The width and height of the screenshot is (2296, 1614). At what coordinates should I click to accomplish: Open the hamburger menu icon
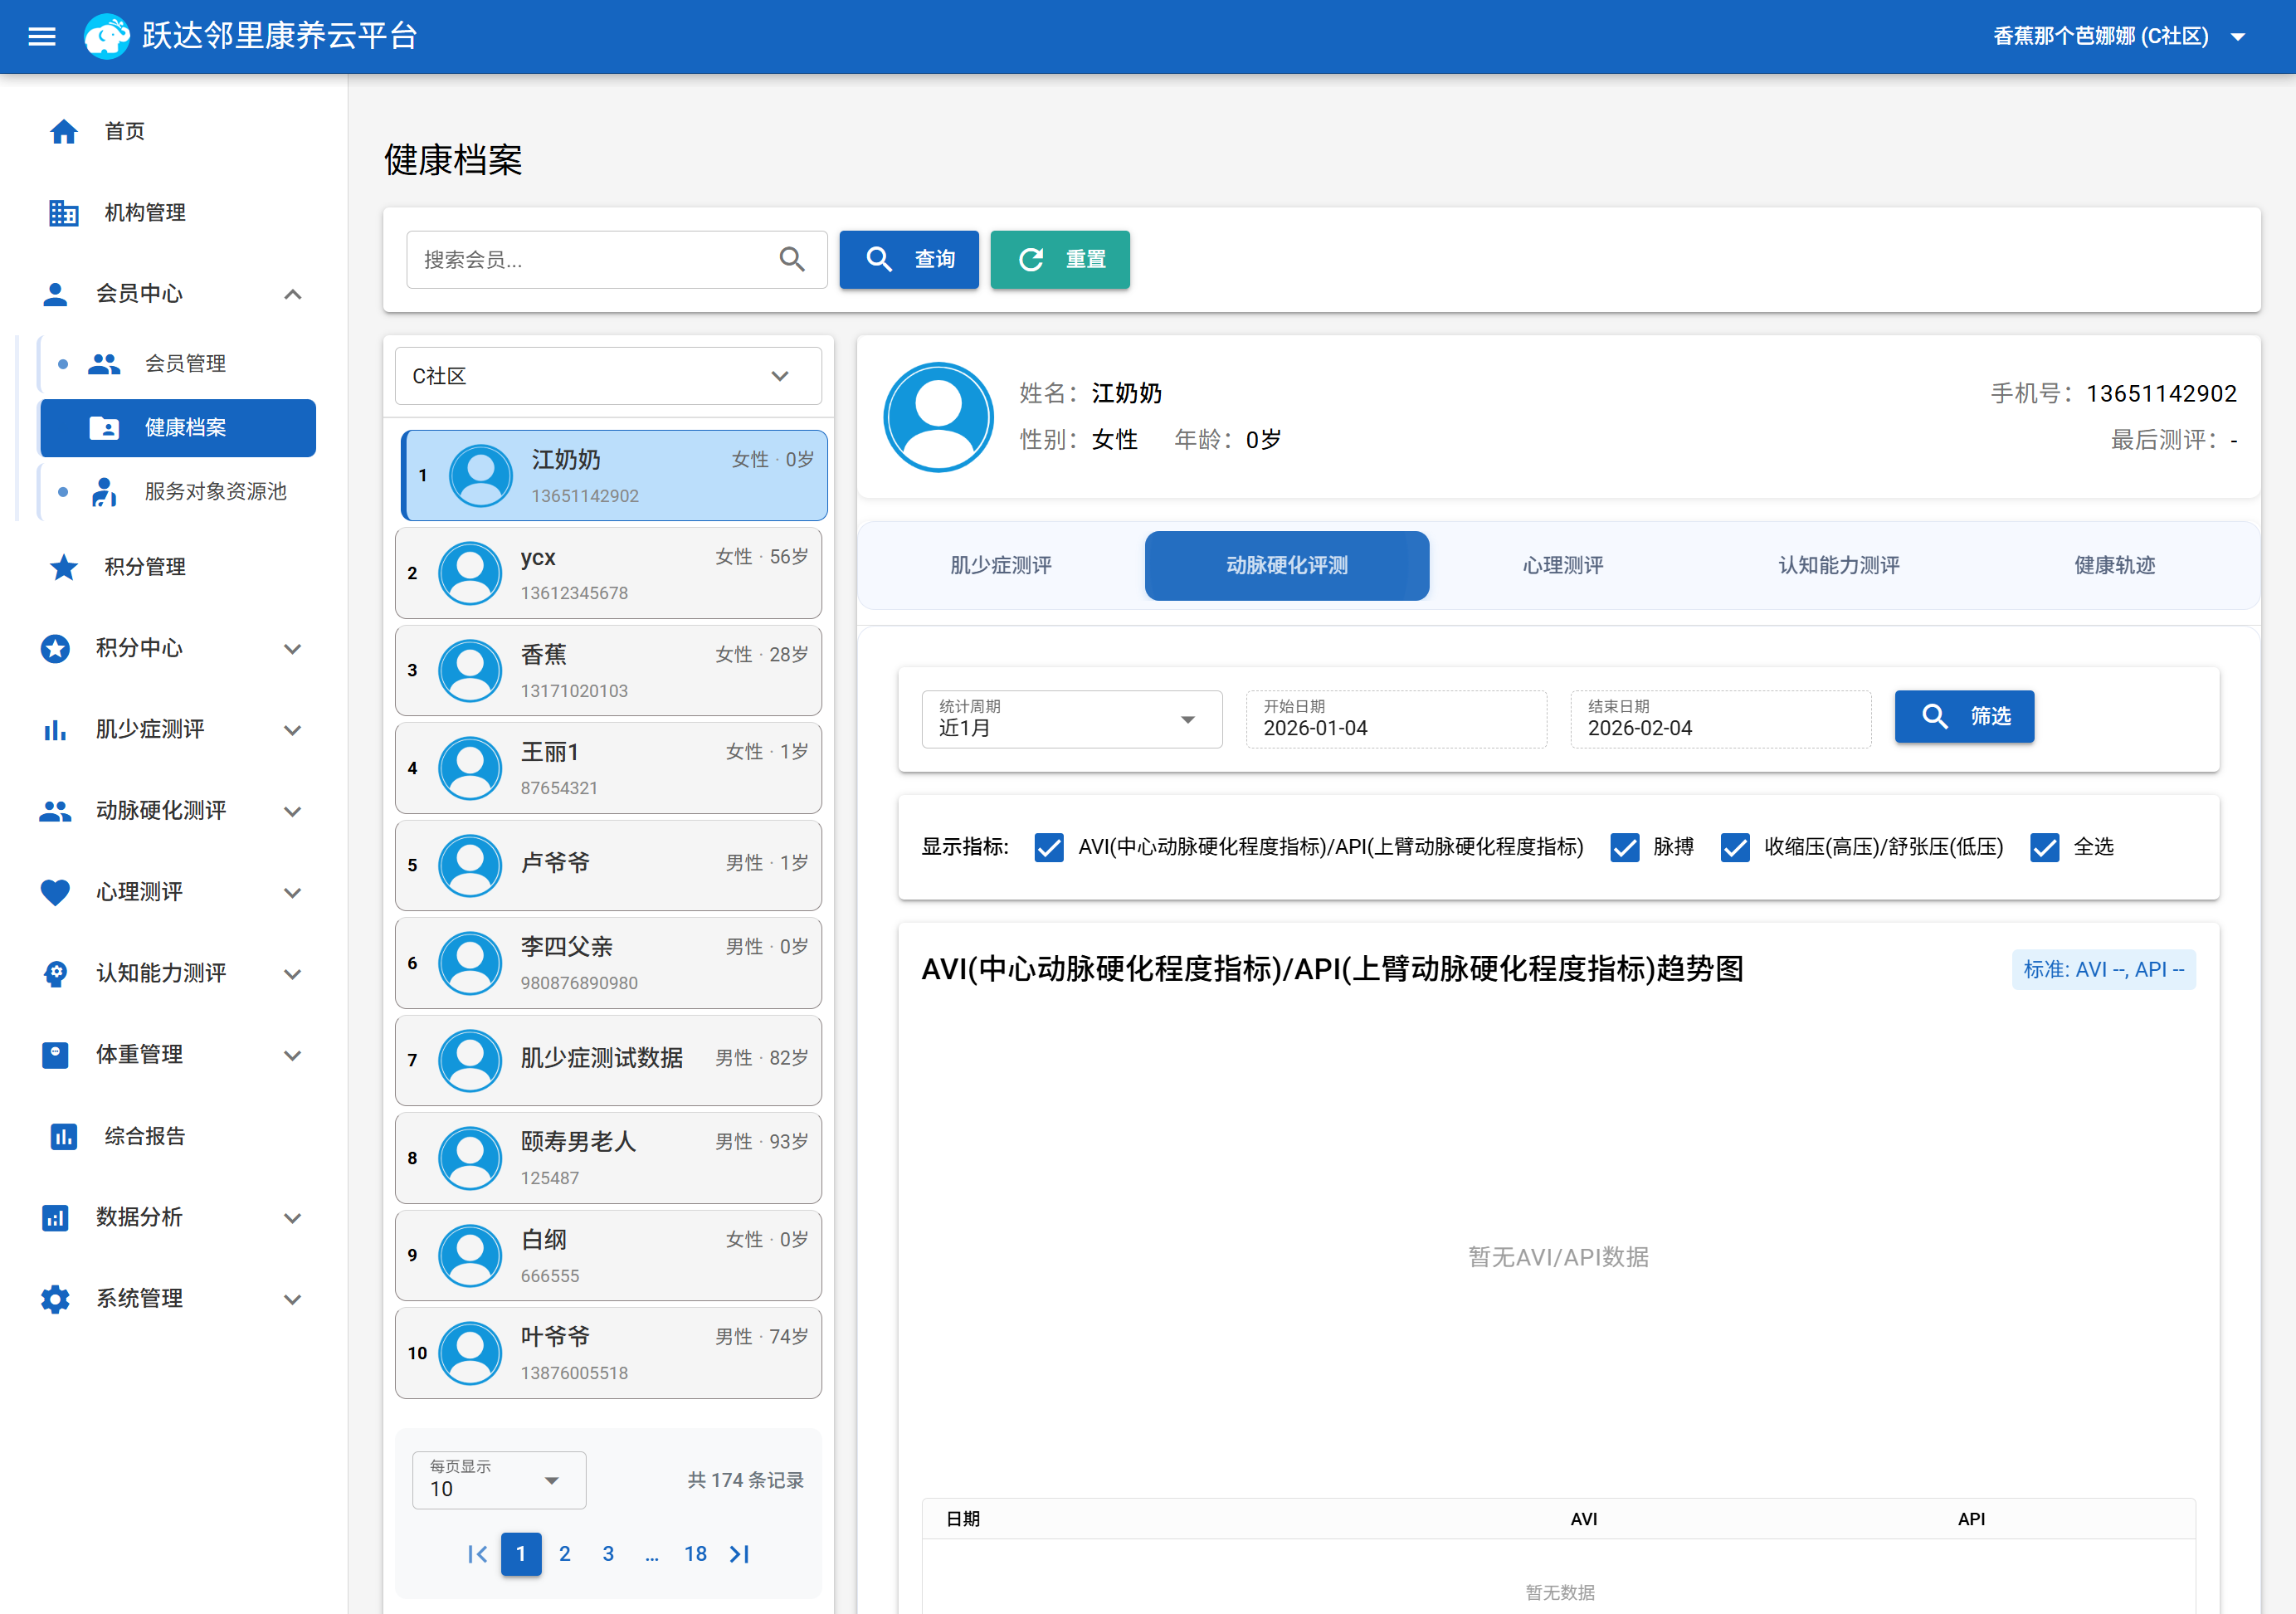click(x=41, y=37)
